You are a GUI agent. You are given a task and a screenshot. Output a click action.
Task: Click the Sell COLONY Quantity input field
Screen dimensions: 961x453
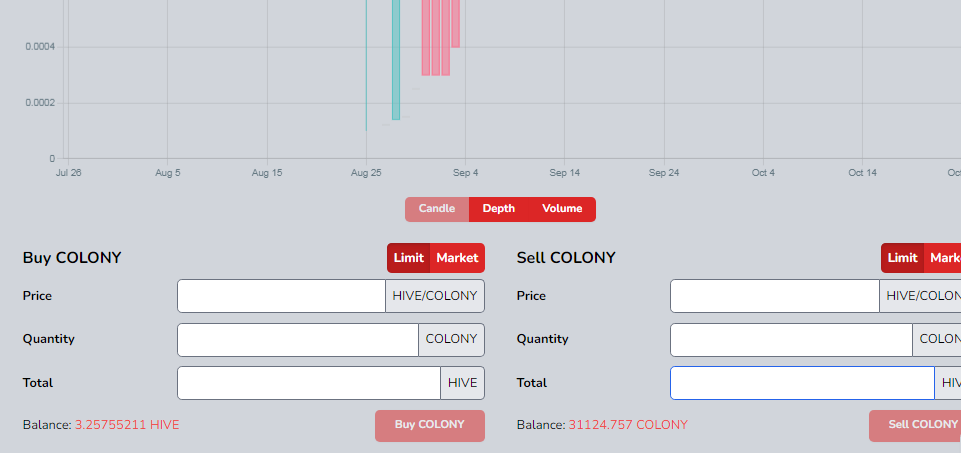(x=791, y=340)
